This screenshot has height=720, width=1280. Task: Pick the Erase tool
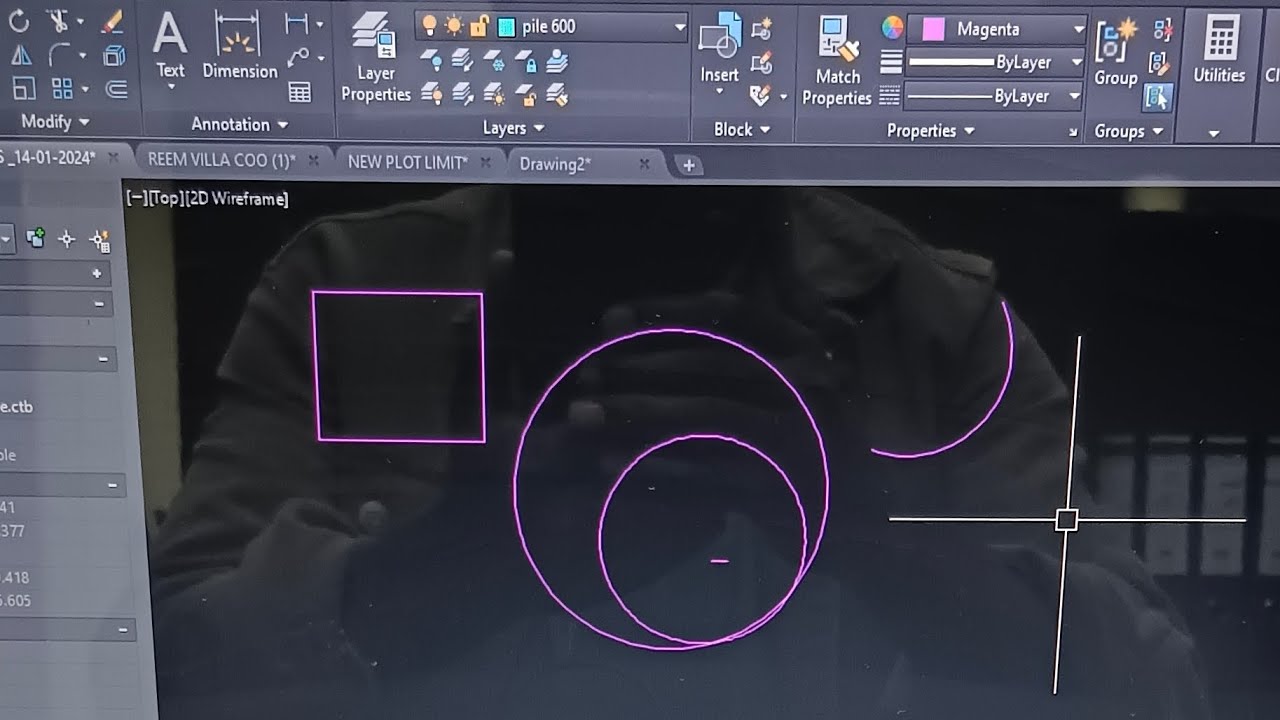coord(112,21)
